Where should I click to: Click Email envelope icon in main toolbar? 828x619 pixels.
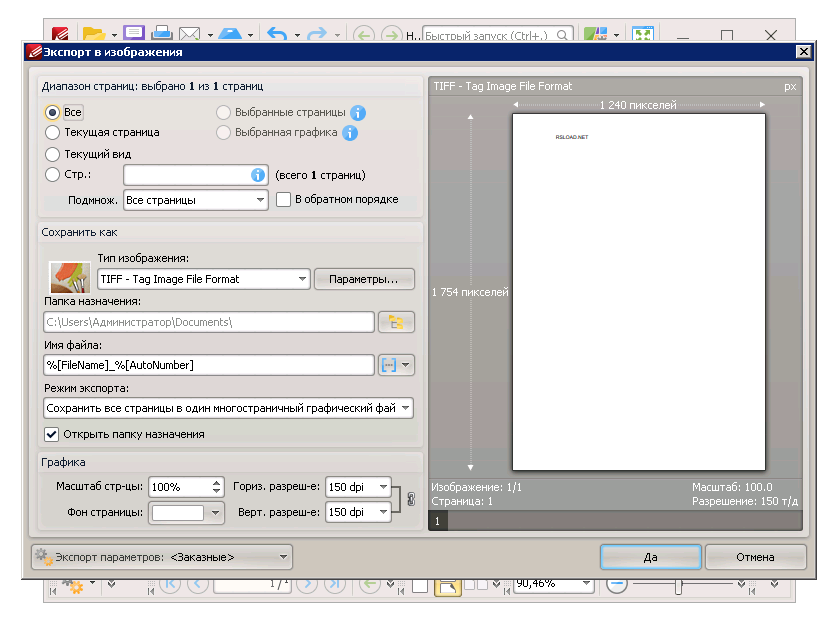190,34
